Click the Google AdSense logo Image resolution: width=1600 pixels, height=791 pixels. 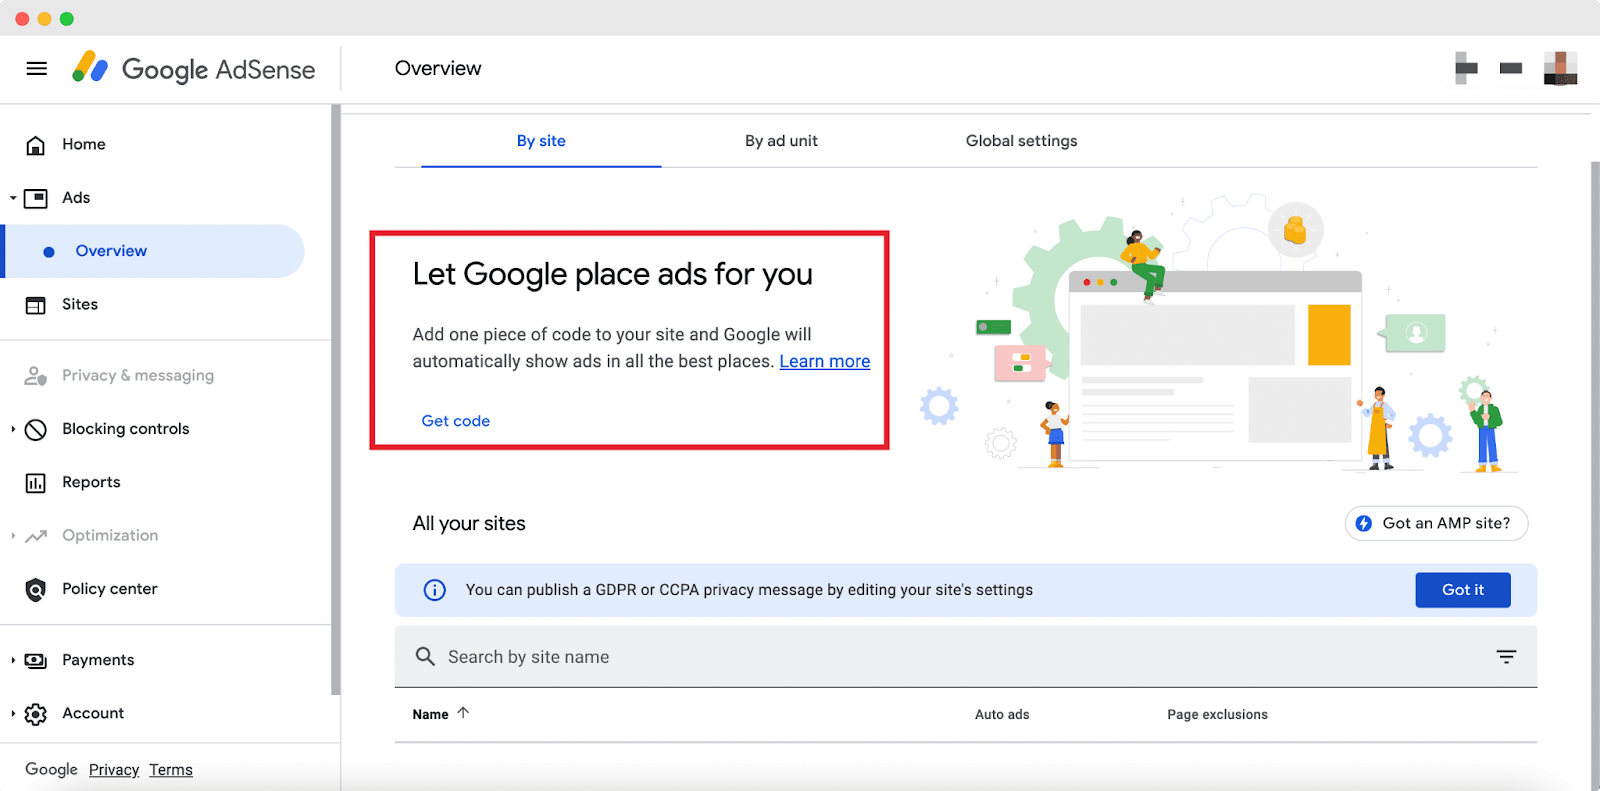(193, 68)
